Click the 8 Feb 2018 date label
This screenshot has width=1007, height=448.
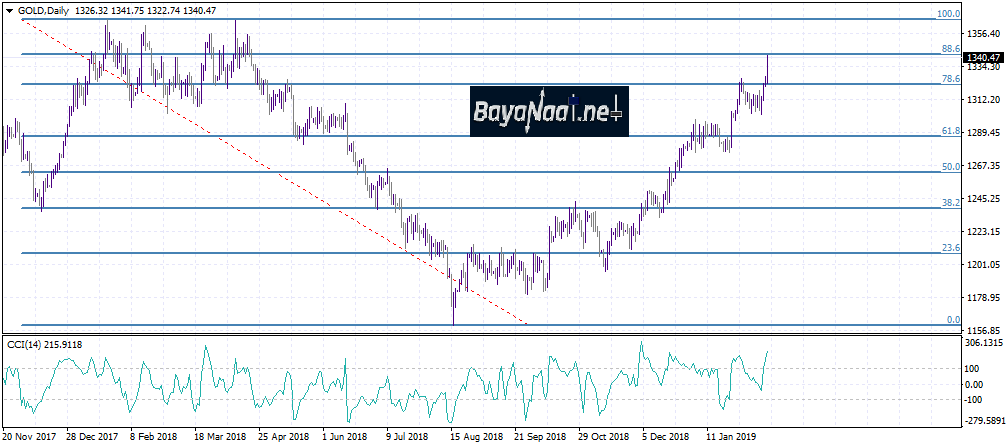click(x=152, y=436)
